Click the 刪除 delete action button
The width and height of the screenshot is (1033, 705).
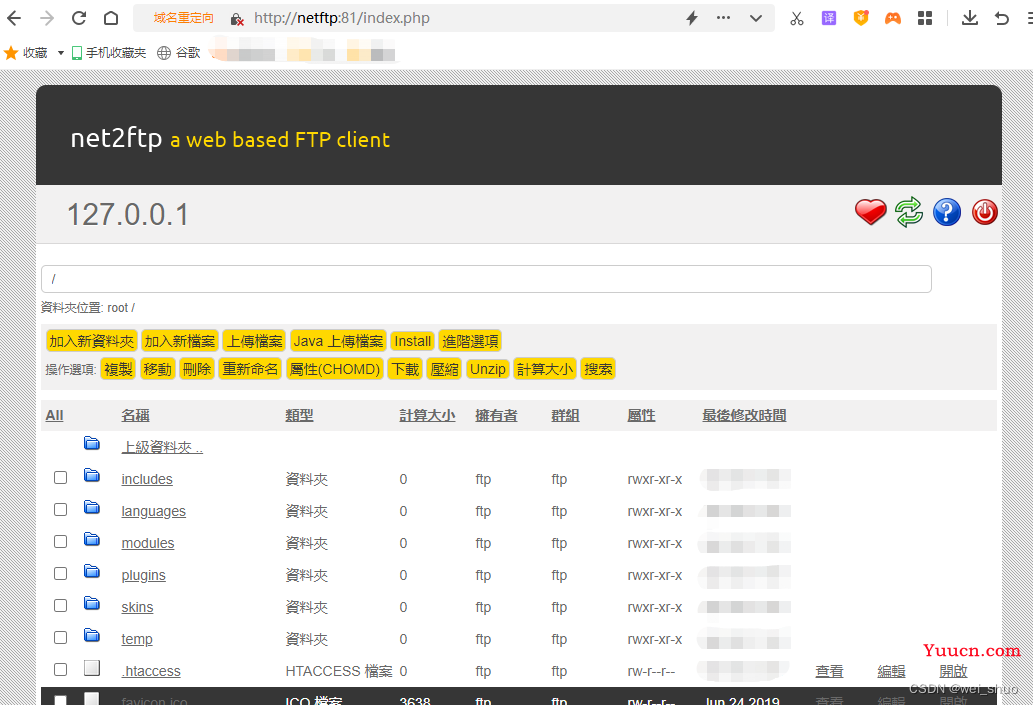click(197, 369)
